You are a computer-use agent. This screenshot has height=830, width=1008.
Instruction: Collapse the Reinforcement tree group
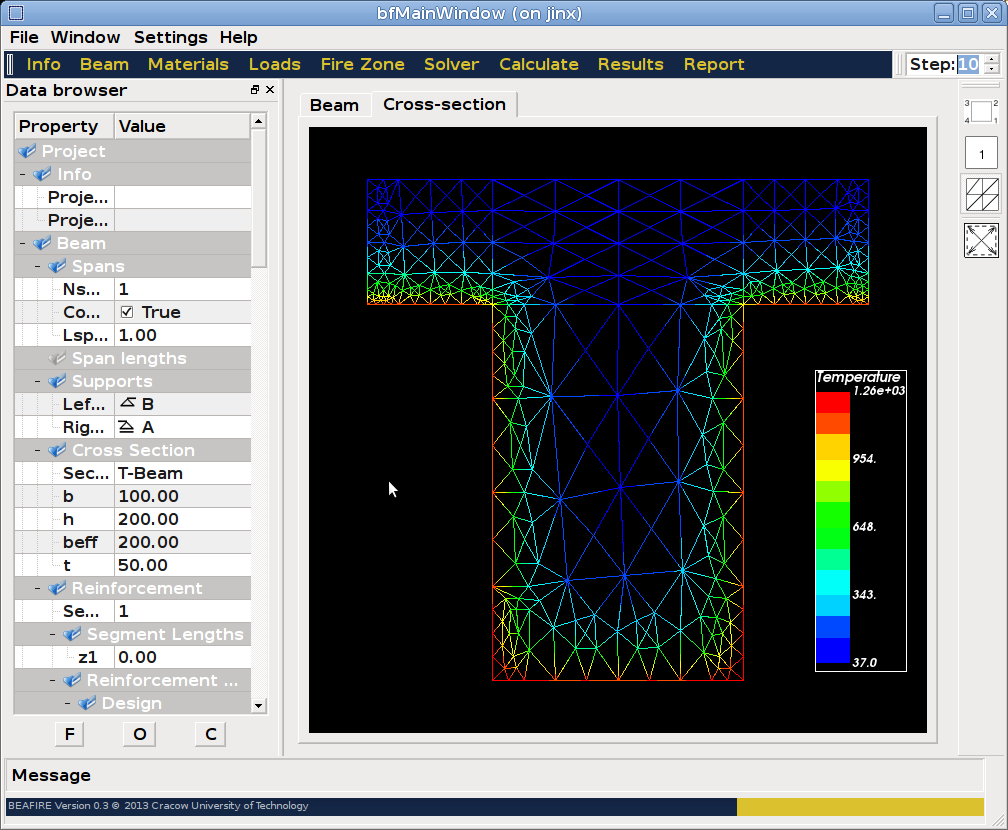point(37,588)
